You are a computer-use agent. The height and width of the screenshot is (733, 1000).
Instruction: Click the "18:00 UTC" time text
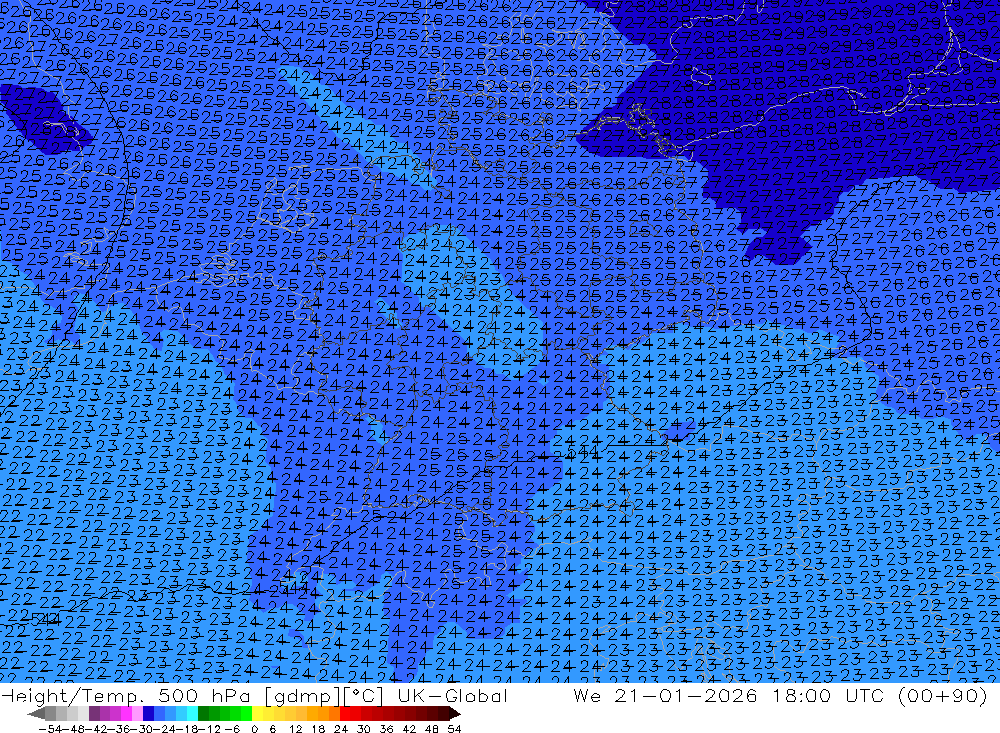[827, 695]
